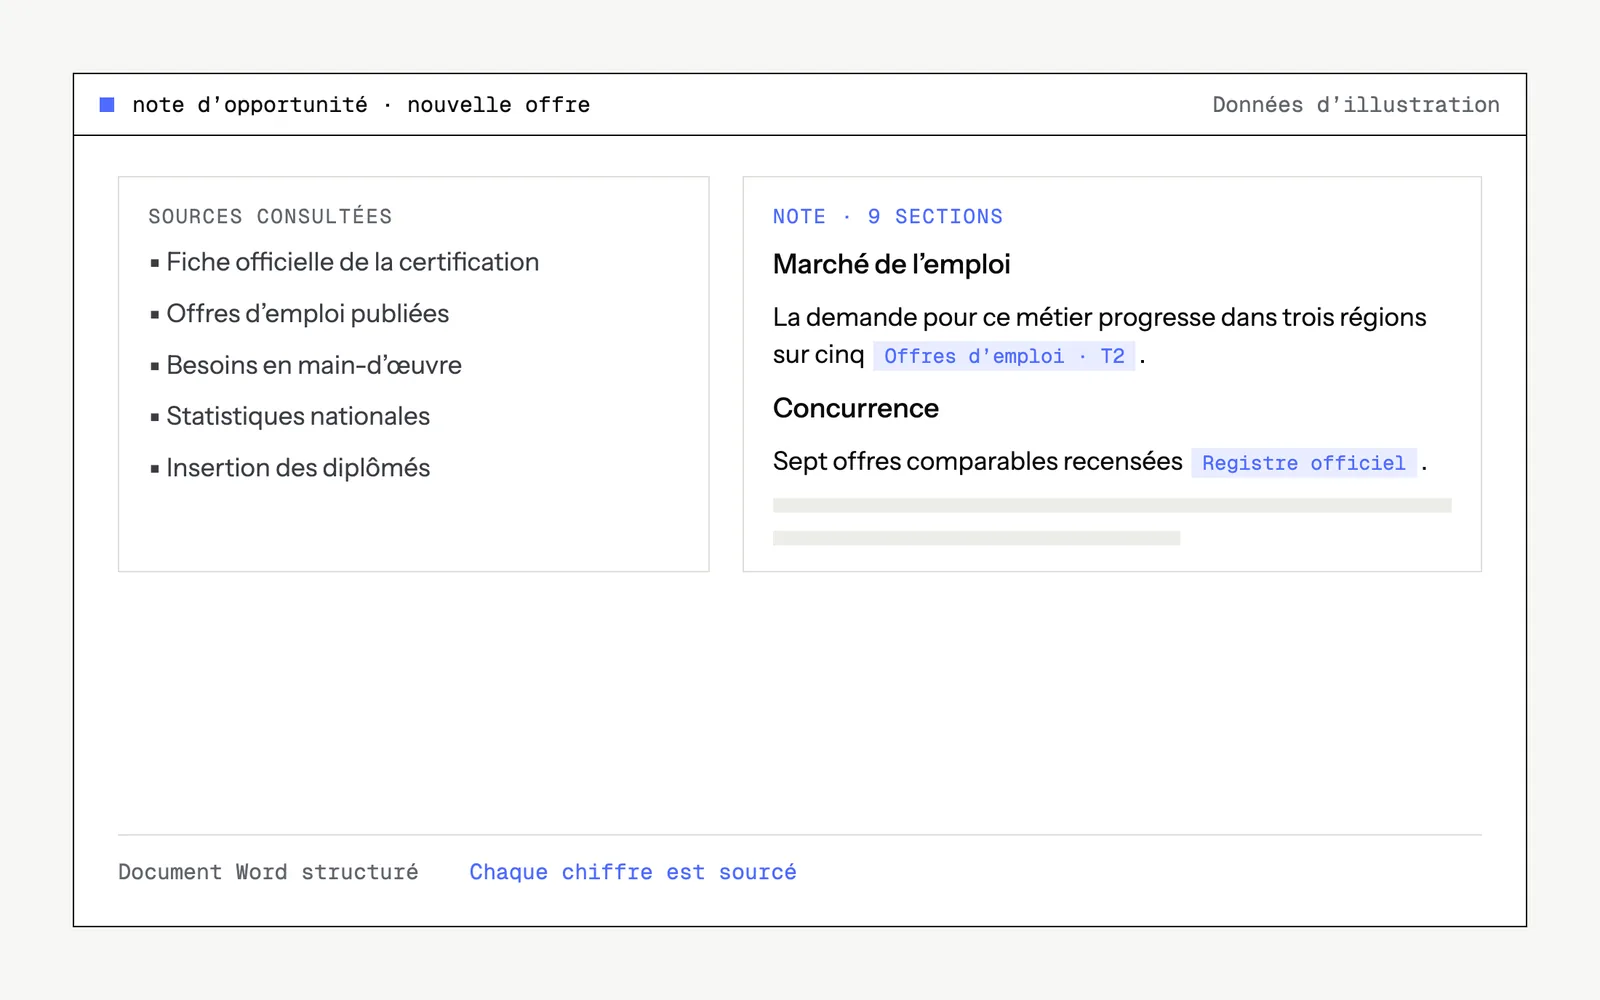
Task: Select 'Fiche officielle de la certification' item
Action: click(x=344, y=262)
